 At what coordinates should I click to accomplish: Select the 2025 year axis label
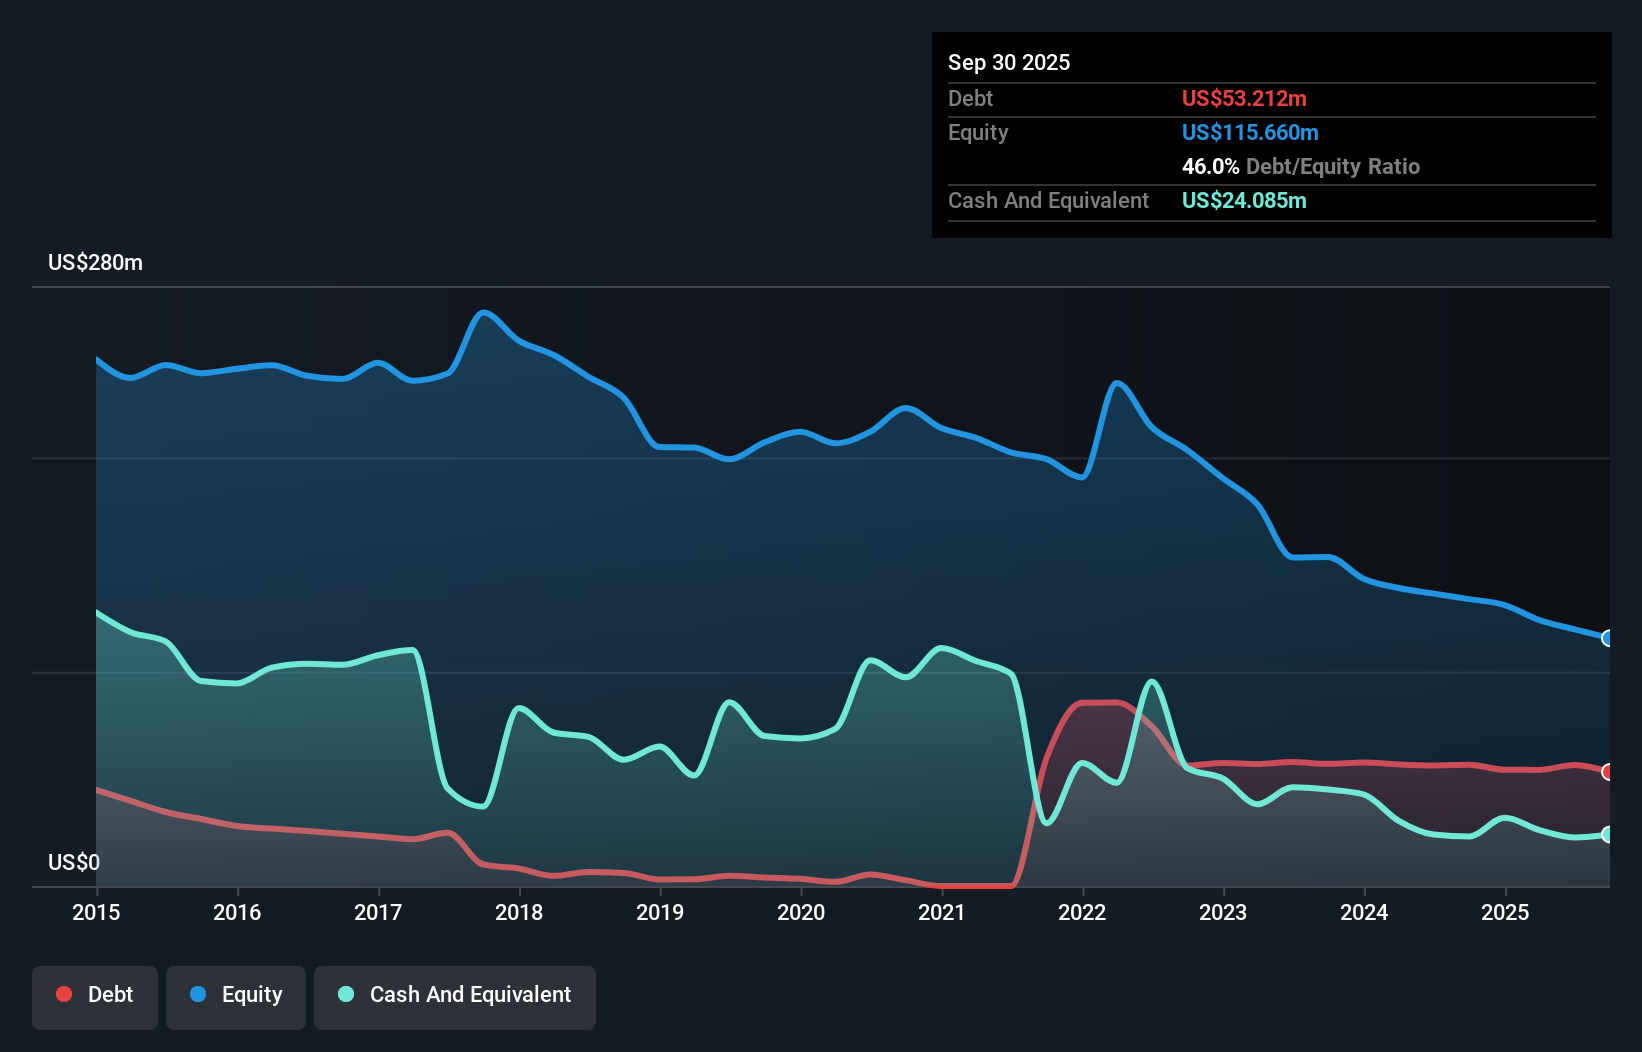[1506, 912]
